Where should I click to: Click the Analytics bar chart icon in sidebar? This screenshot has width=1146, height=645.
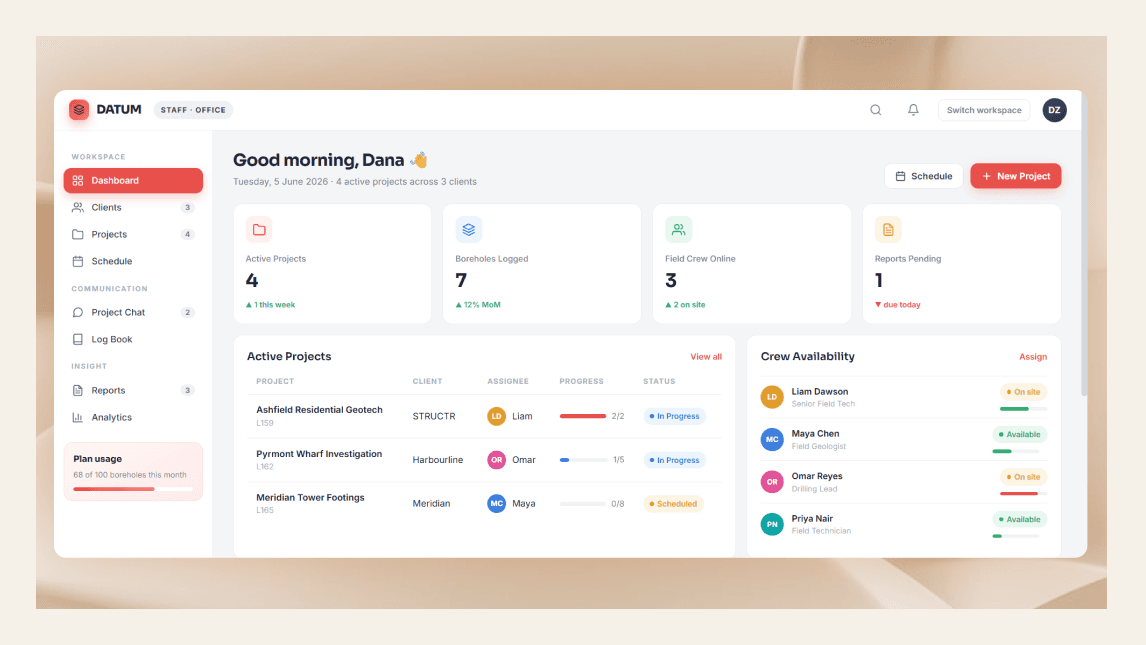point(77,417)
